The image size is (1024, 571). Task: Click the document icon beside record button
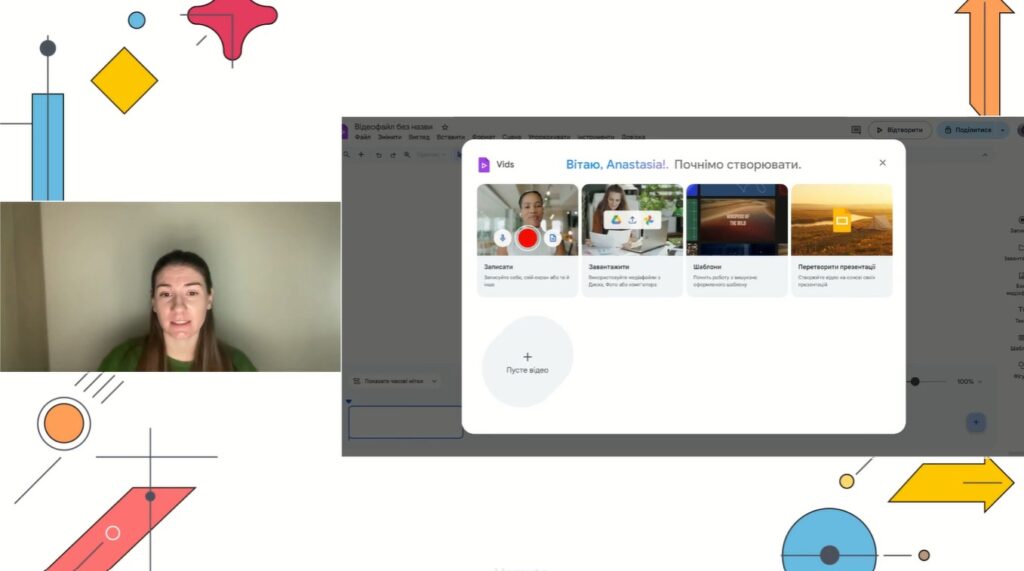click(551, 238)
